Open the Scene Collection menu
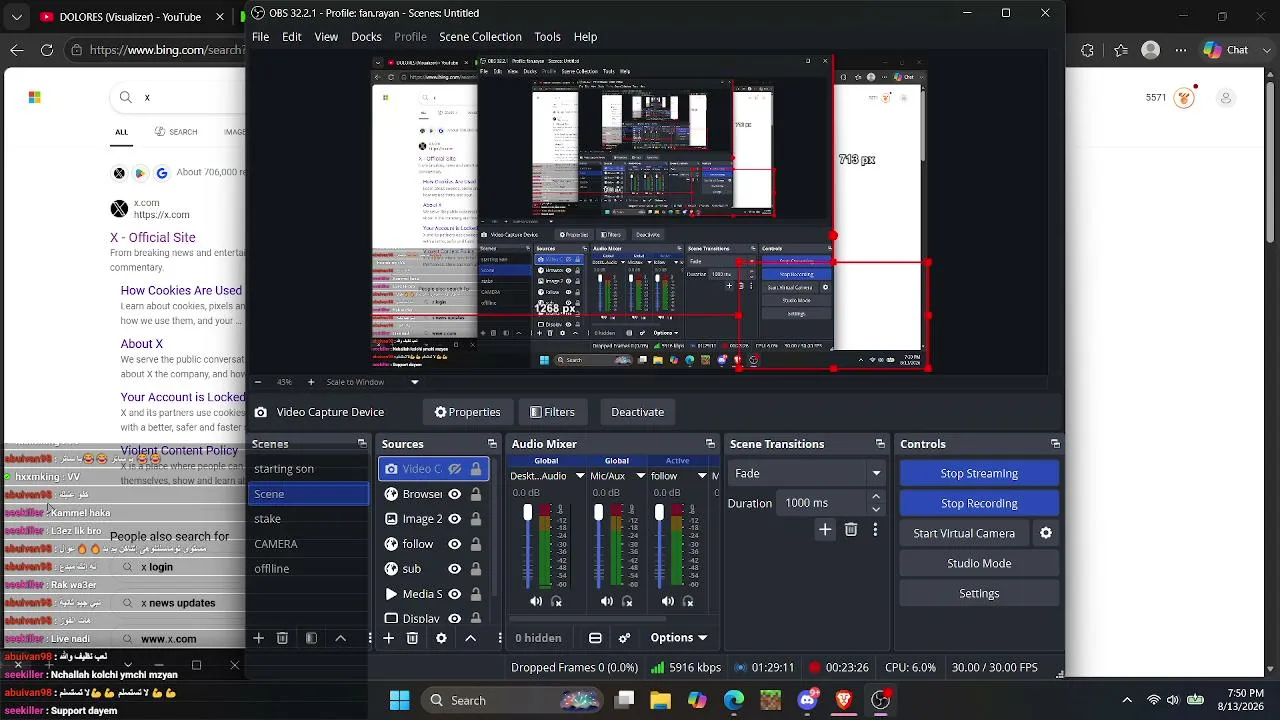Viewport: 1280px width, 720px height. click(480, 37)
